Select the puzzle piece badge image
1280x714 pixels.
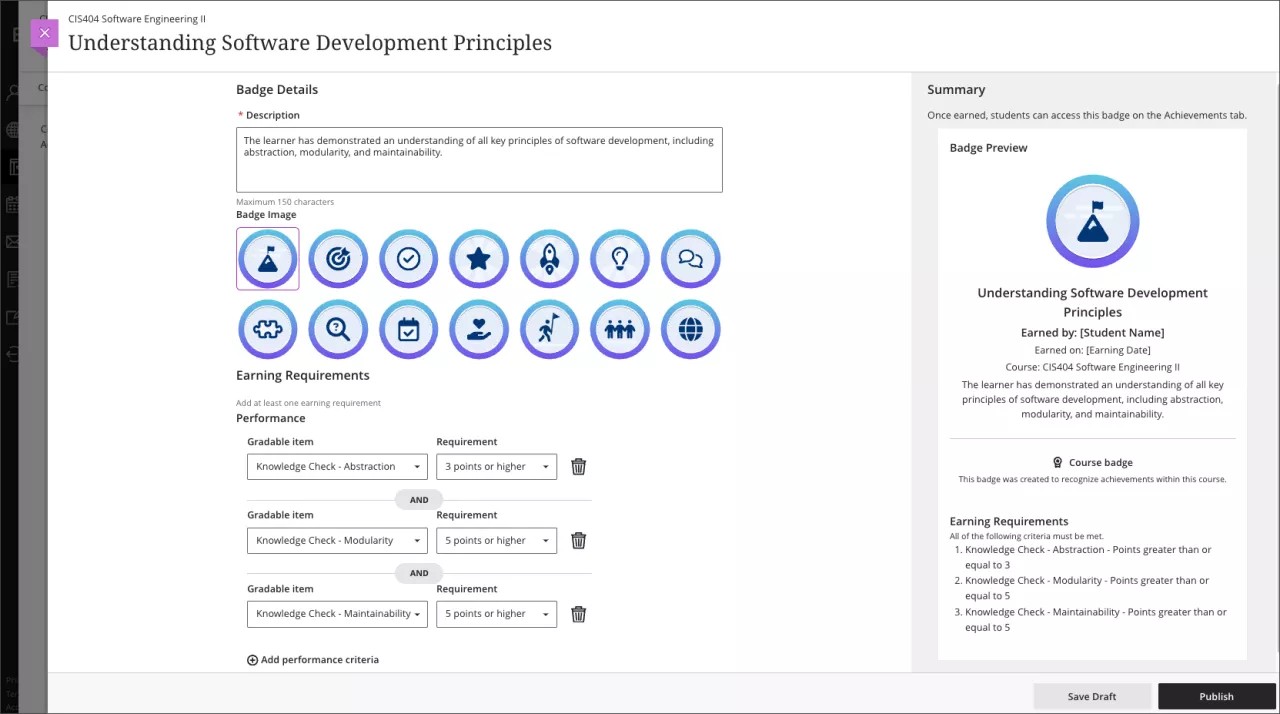coord(267,329)
